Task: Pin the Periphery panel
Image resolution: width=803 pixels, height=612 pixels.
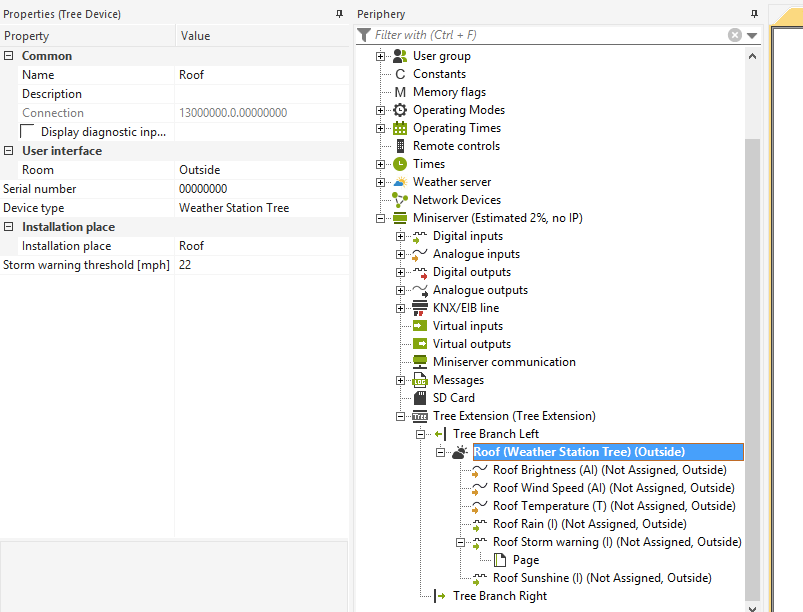Action: (x=754, y=14)
